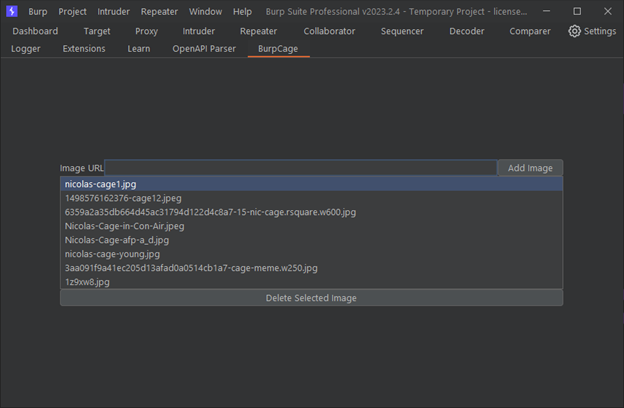The height and width of the screenshot is (408, 624).
Task: Switch to the Target tab
Action: coord(97,31)
